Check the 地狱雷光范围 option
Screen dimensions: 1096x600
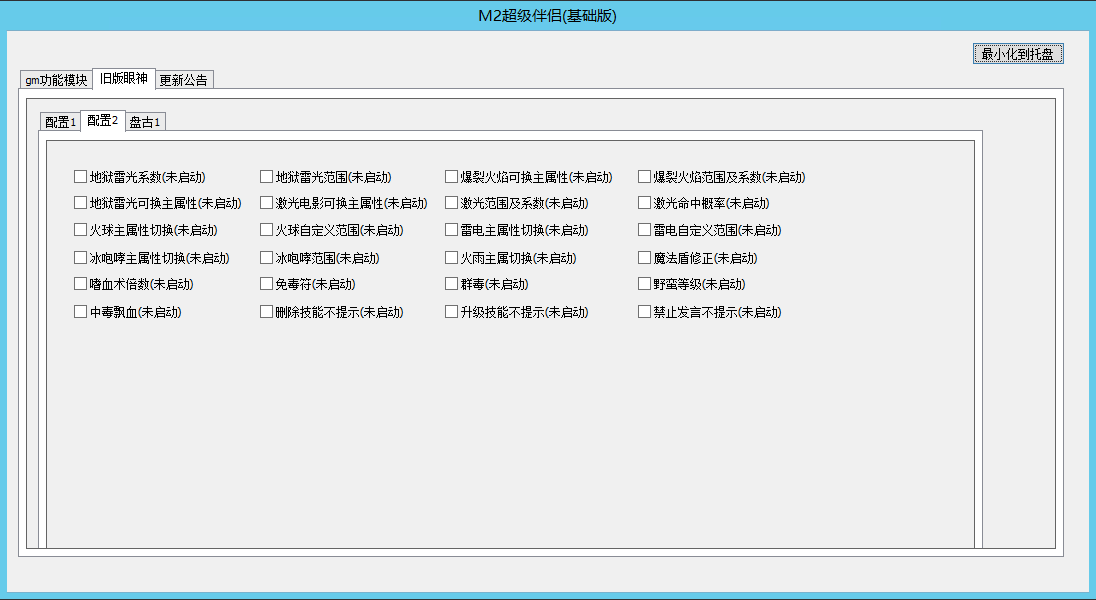[266, 176]
